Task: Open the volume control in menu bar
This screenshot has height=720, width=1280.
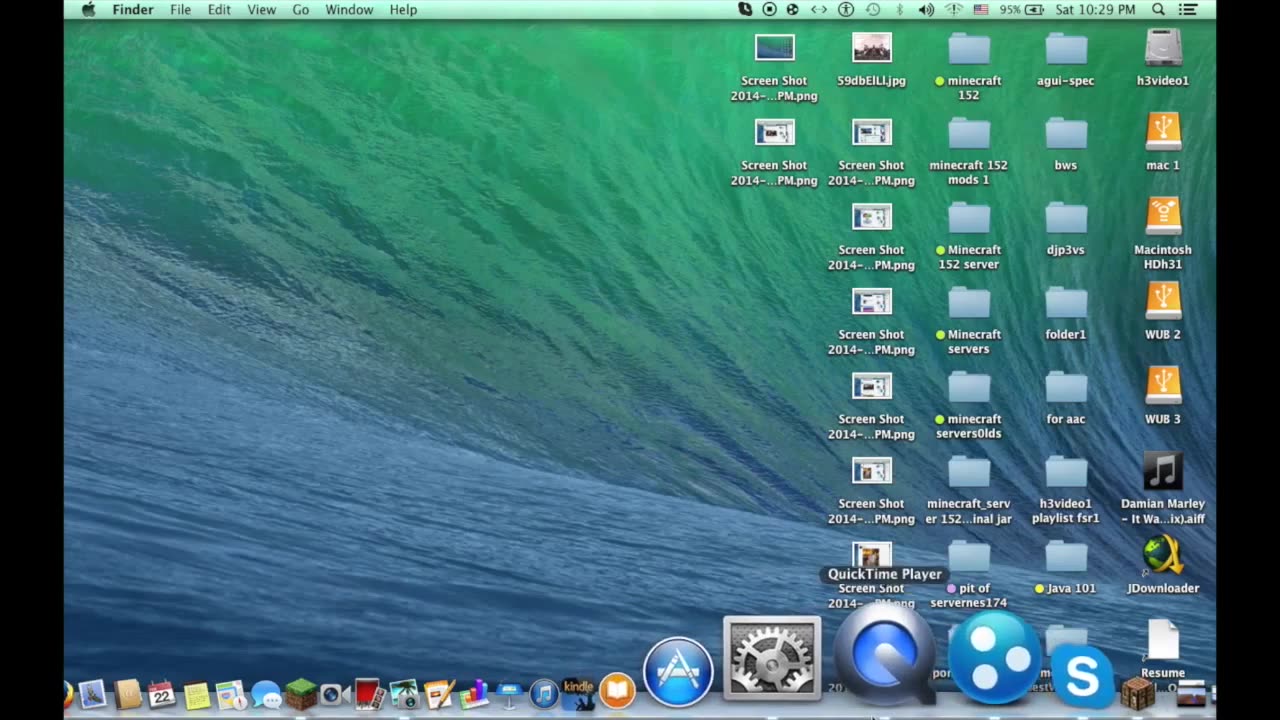Action: coord(926,10)
